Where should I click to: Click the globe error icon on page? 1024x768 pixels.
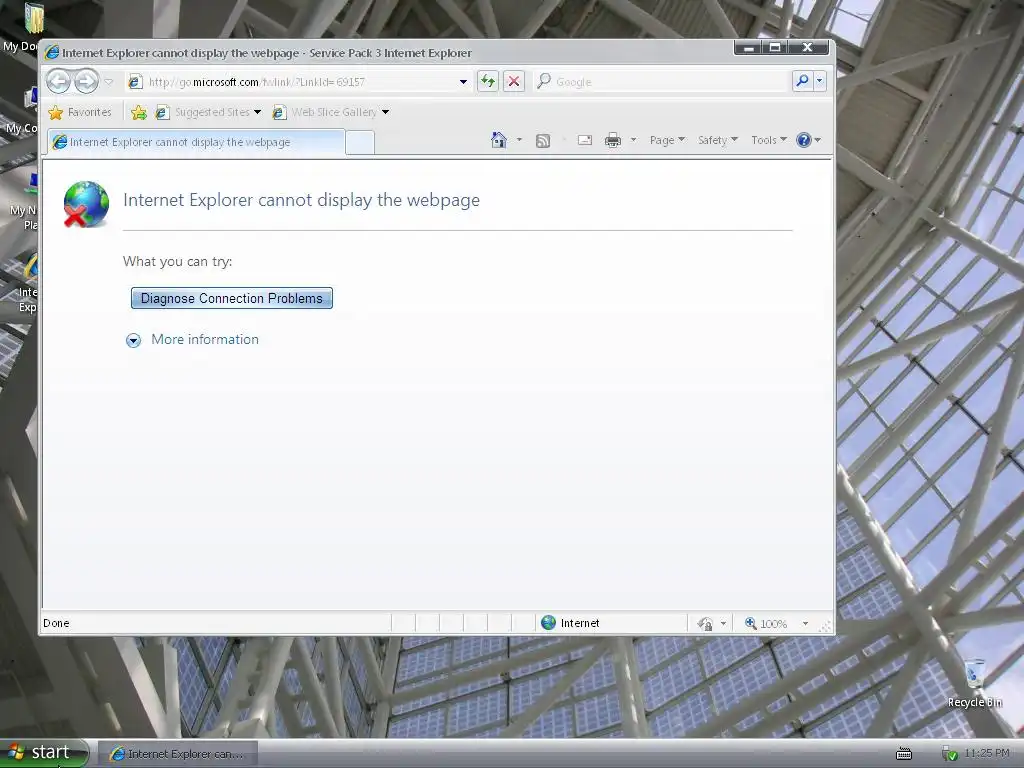point(86,204)
